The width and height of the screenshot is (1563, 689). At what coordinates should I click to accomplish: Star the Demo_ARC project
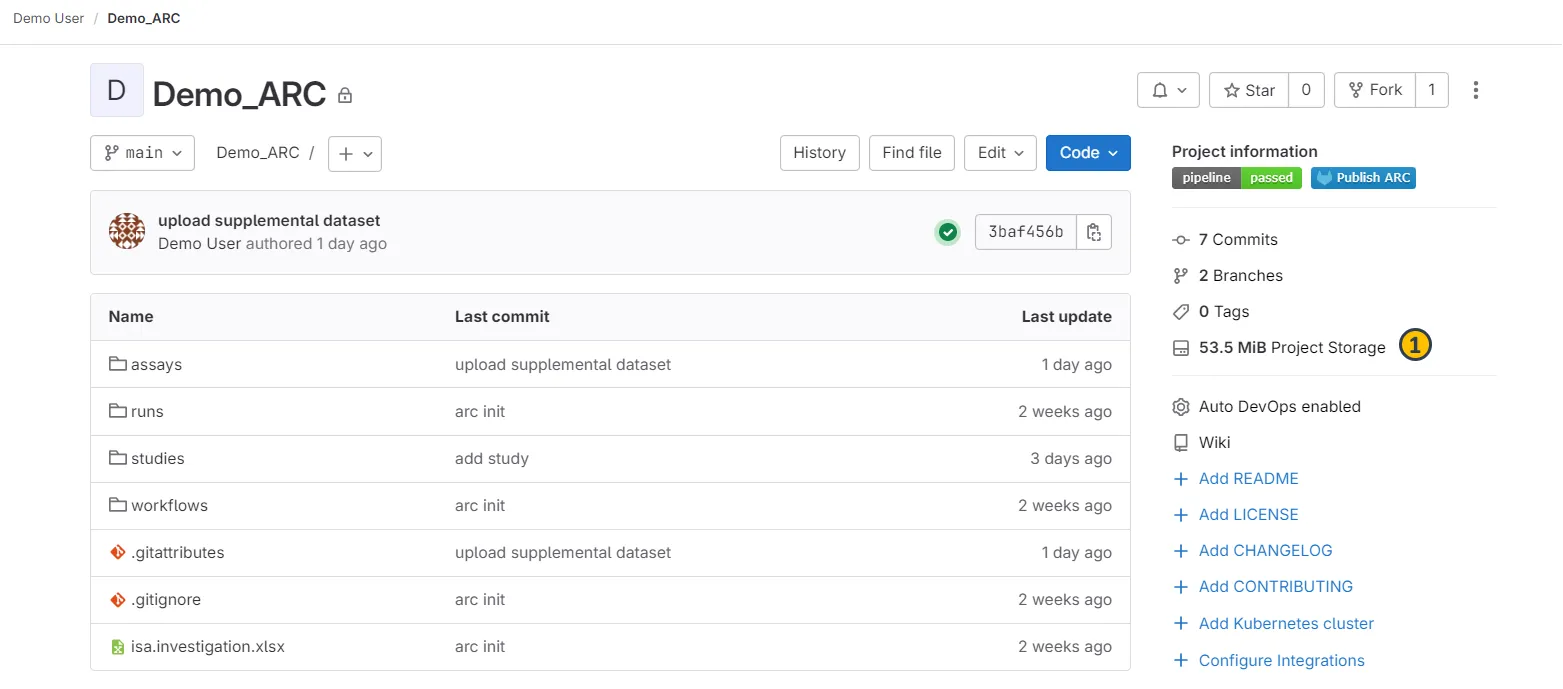point(1249,90)
